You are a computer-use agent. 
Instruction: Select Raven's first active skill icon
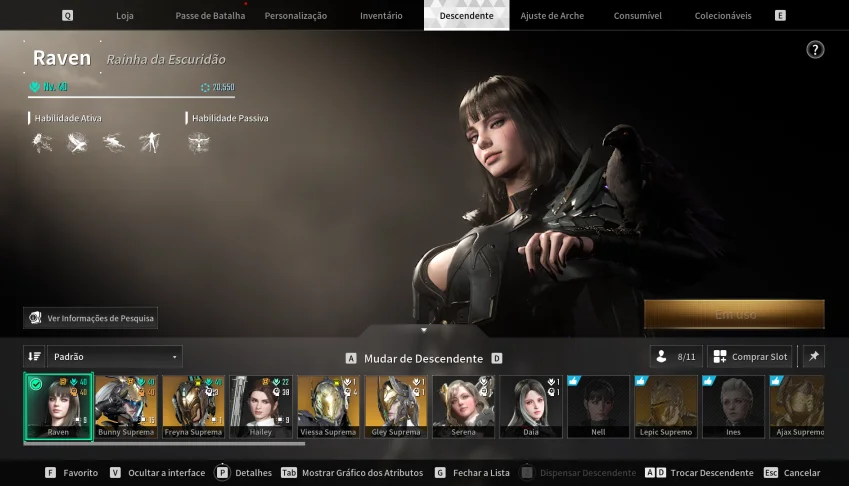[42, 143]
